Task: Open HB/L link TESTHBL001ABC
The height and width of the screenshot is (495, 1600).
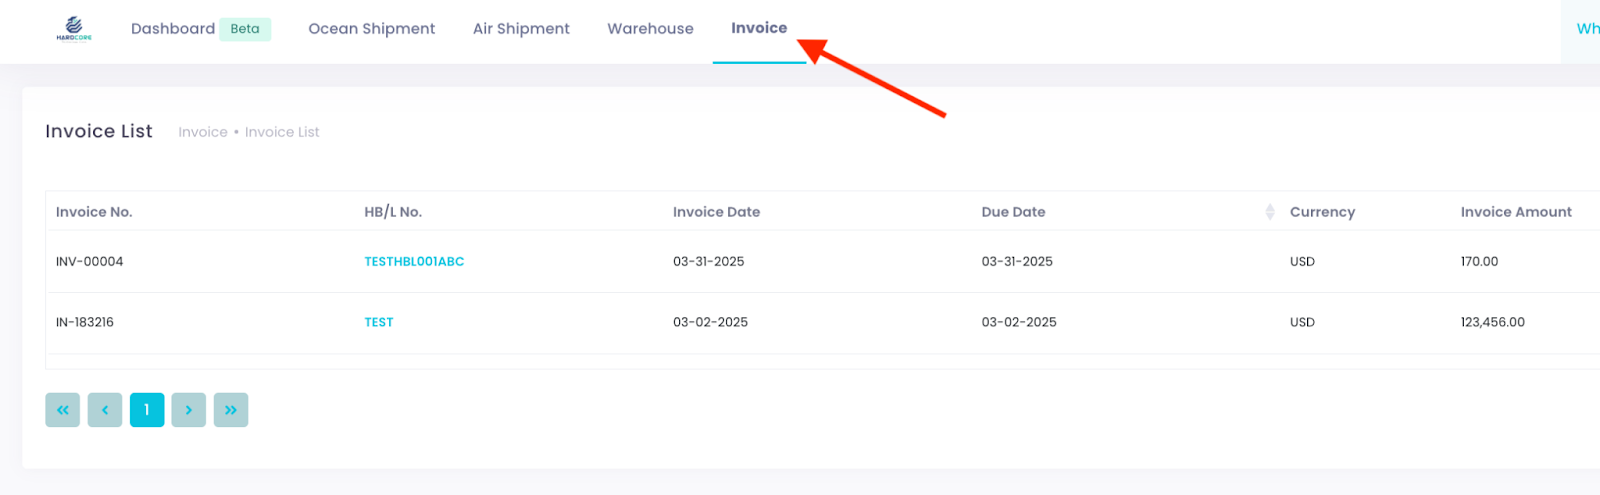Action: (414, 262)
